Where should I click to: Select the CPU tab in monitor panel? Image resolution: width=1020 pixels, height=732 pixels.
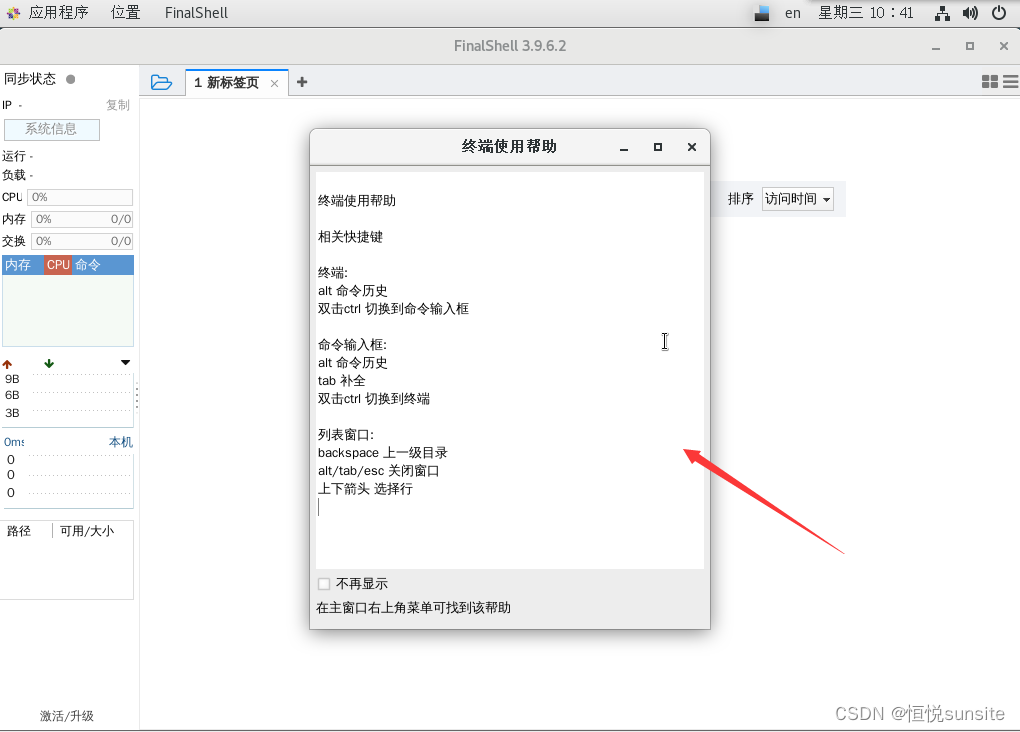pos(58,264)
